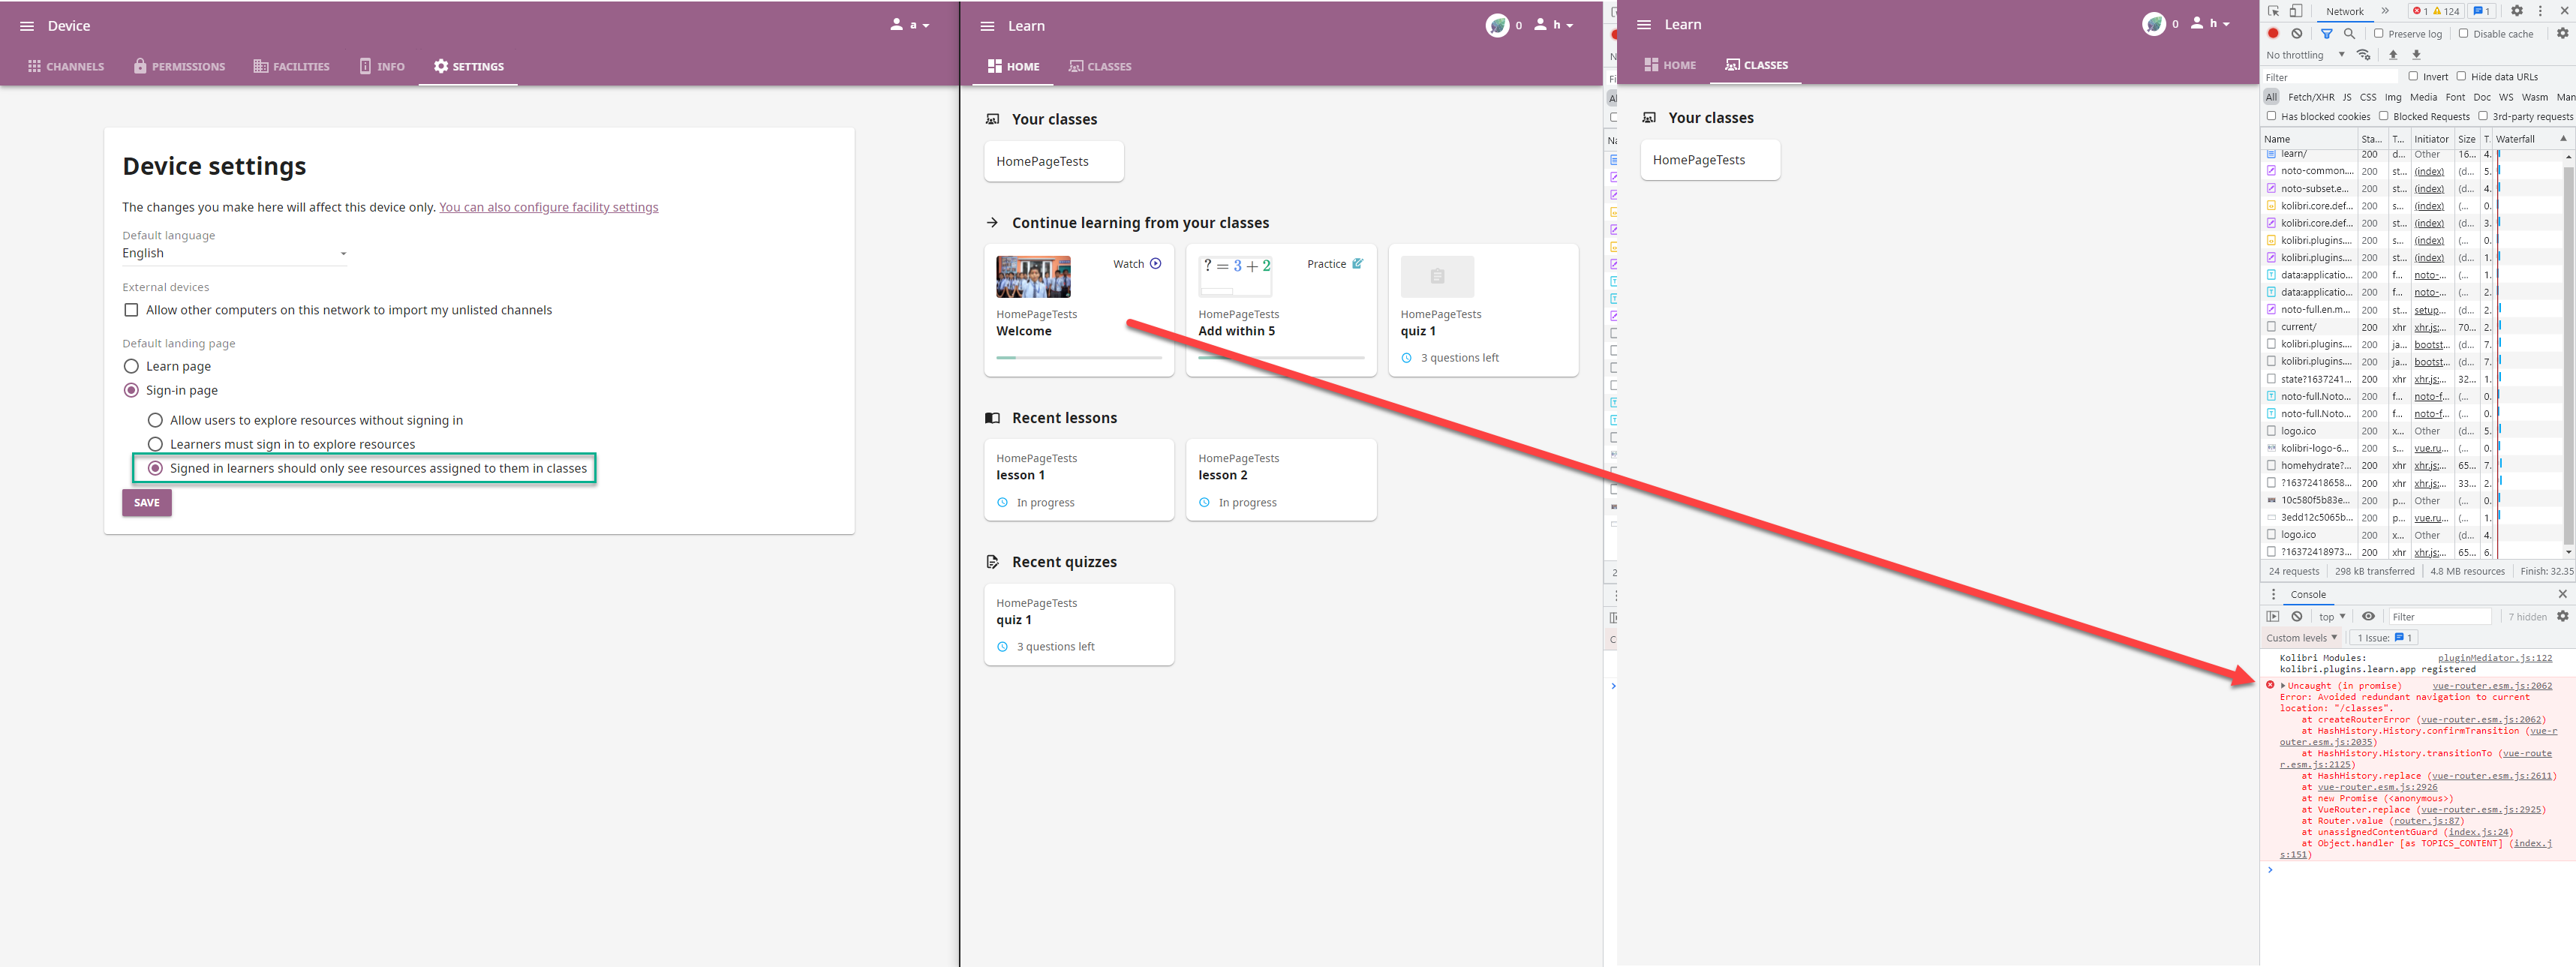Click the configure facility settings link
The width and height of the screenshot is (2576, 967).
[548, 207]
